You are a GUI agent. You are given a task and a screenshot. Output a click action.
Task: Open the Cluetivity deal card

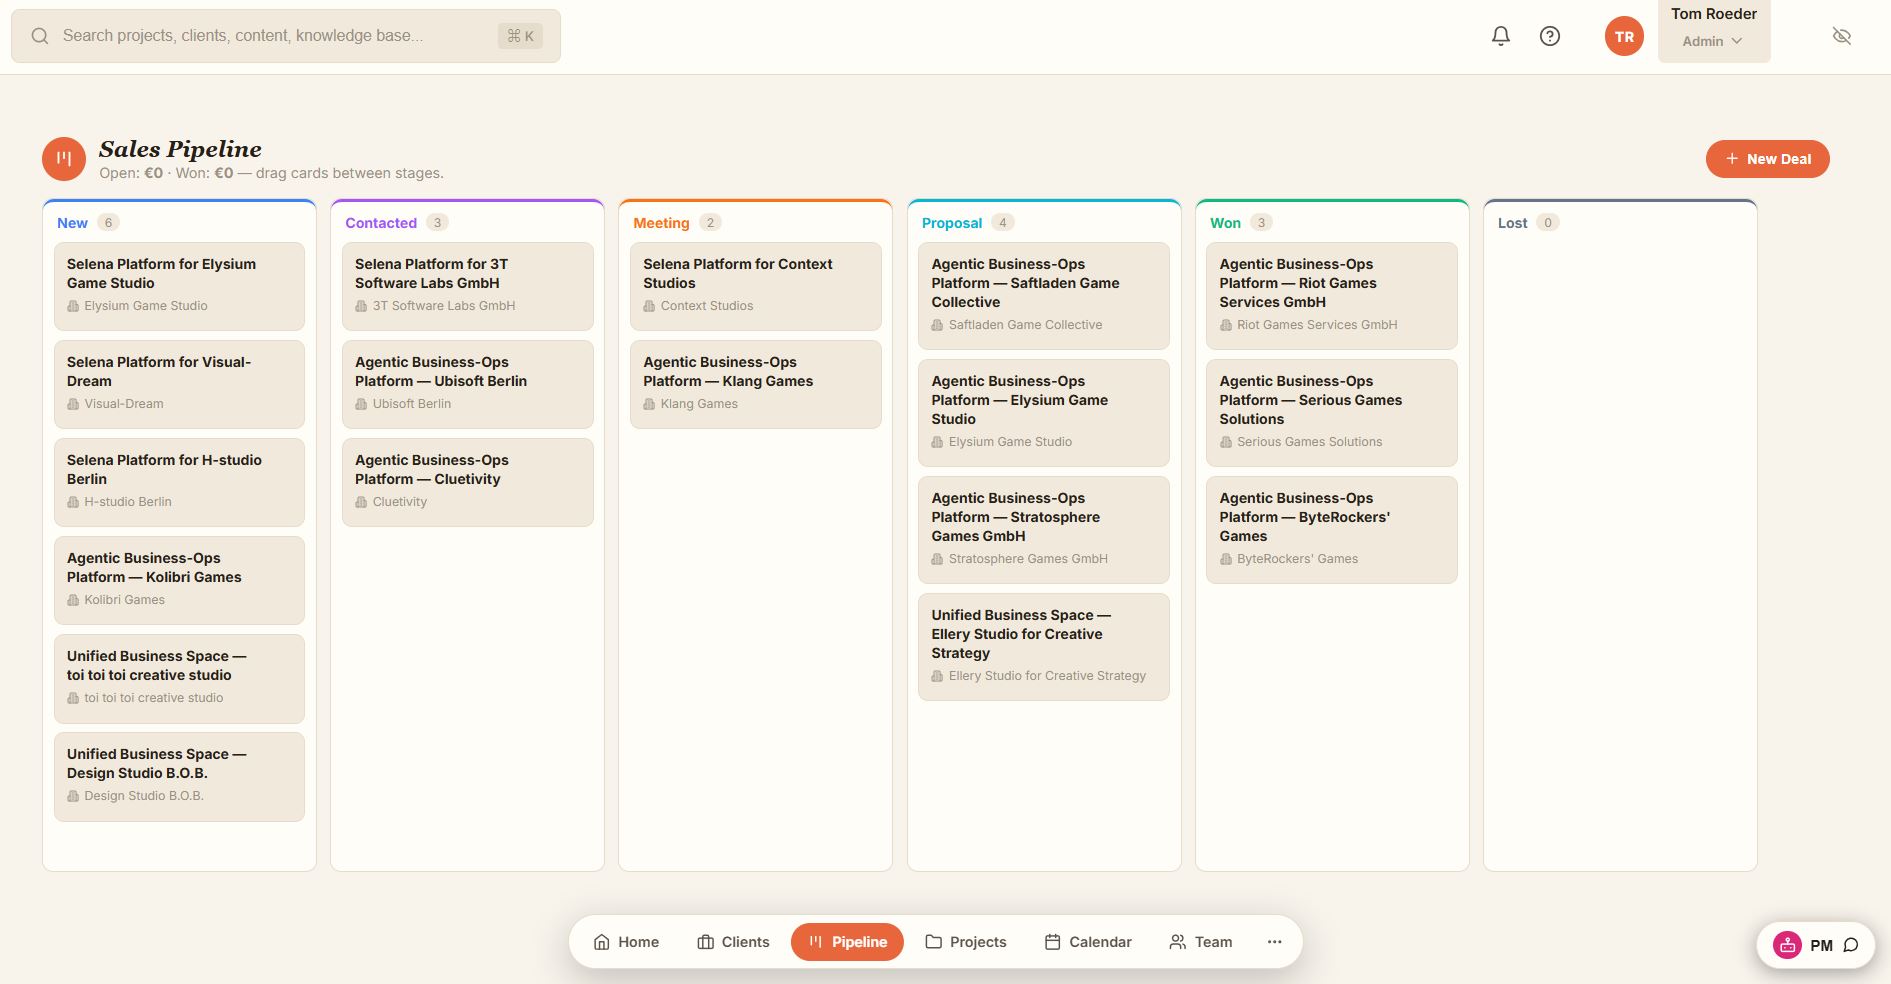point(467,482)
